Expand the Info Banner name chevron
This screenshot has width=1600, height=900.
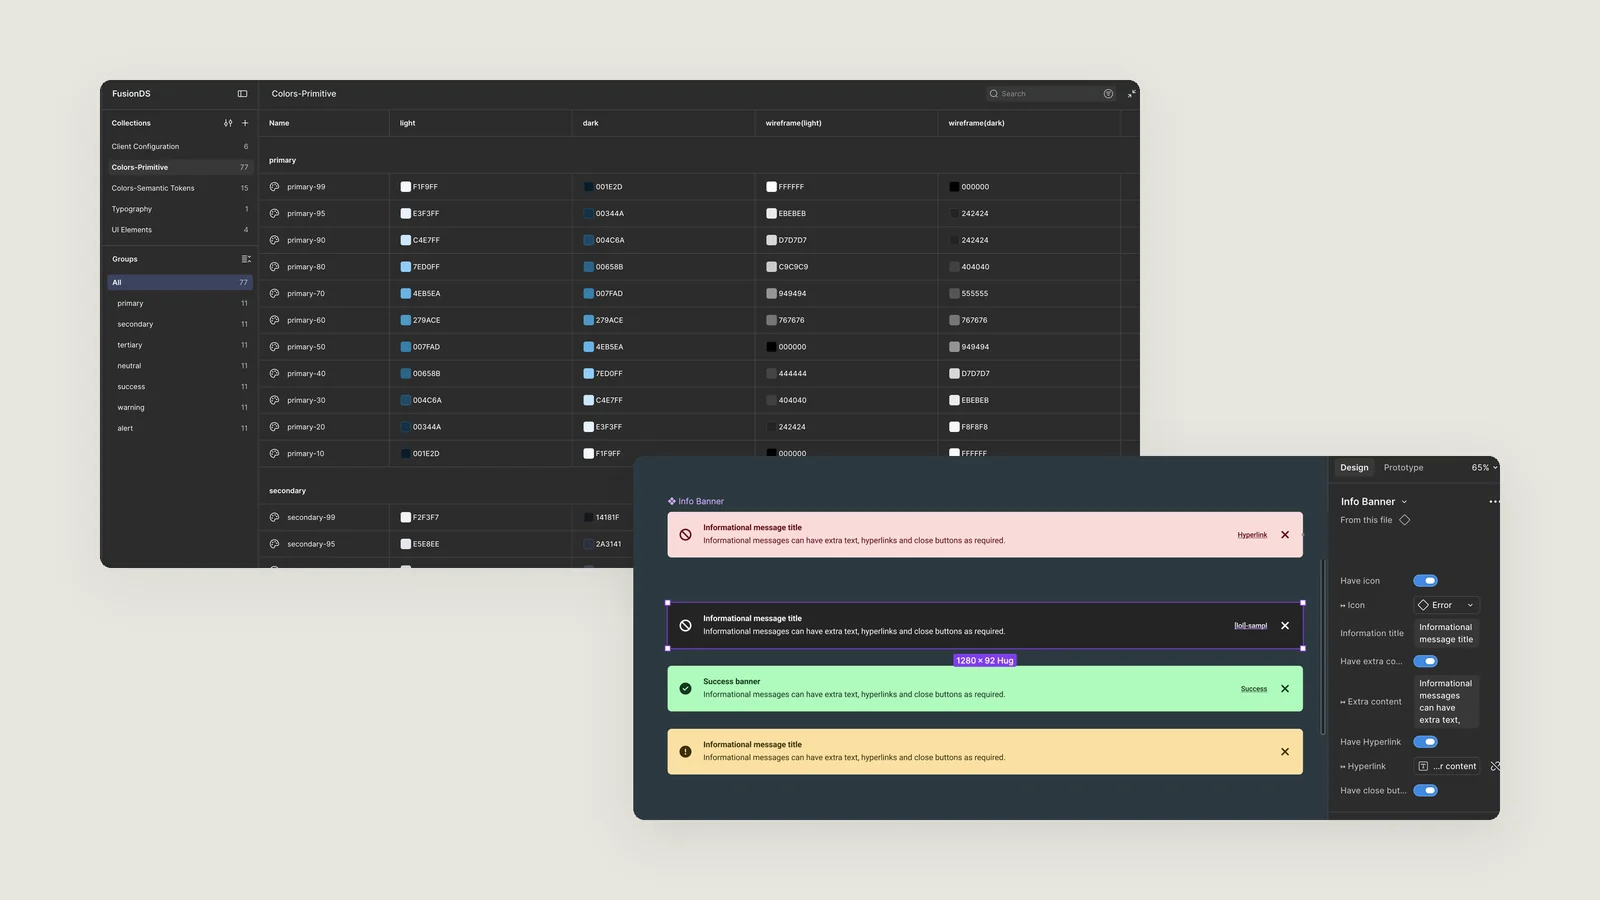[1404, 502]
